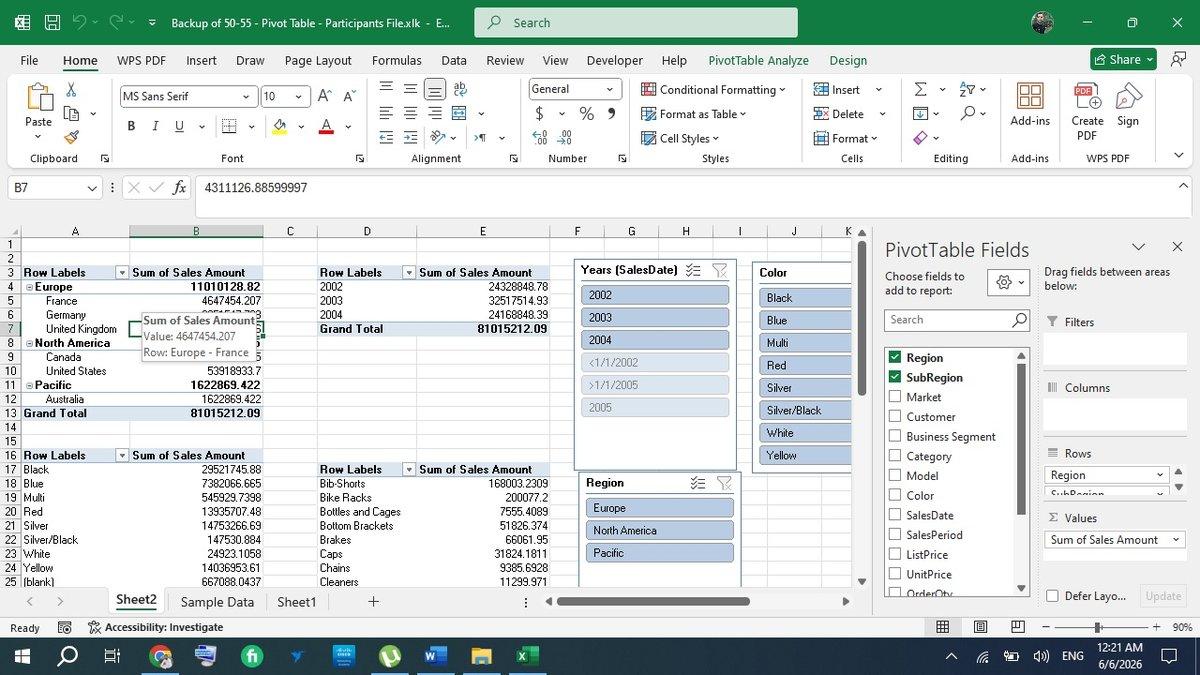Screen dimensions: 1200x675
Task: Click the PivotTable Fields search box
Action: tap(957, 320)
